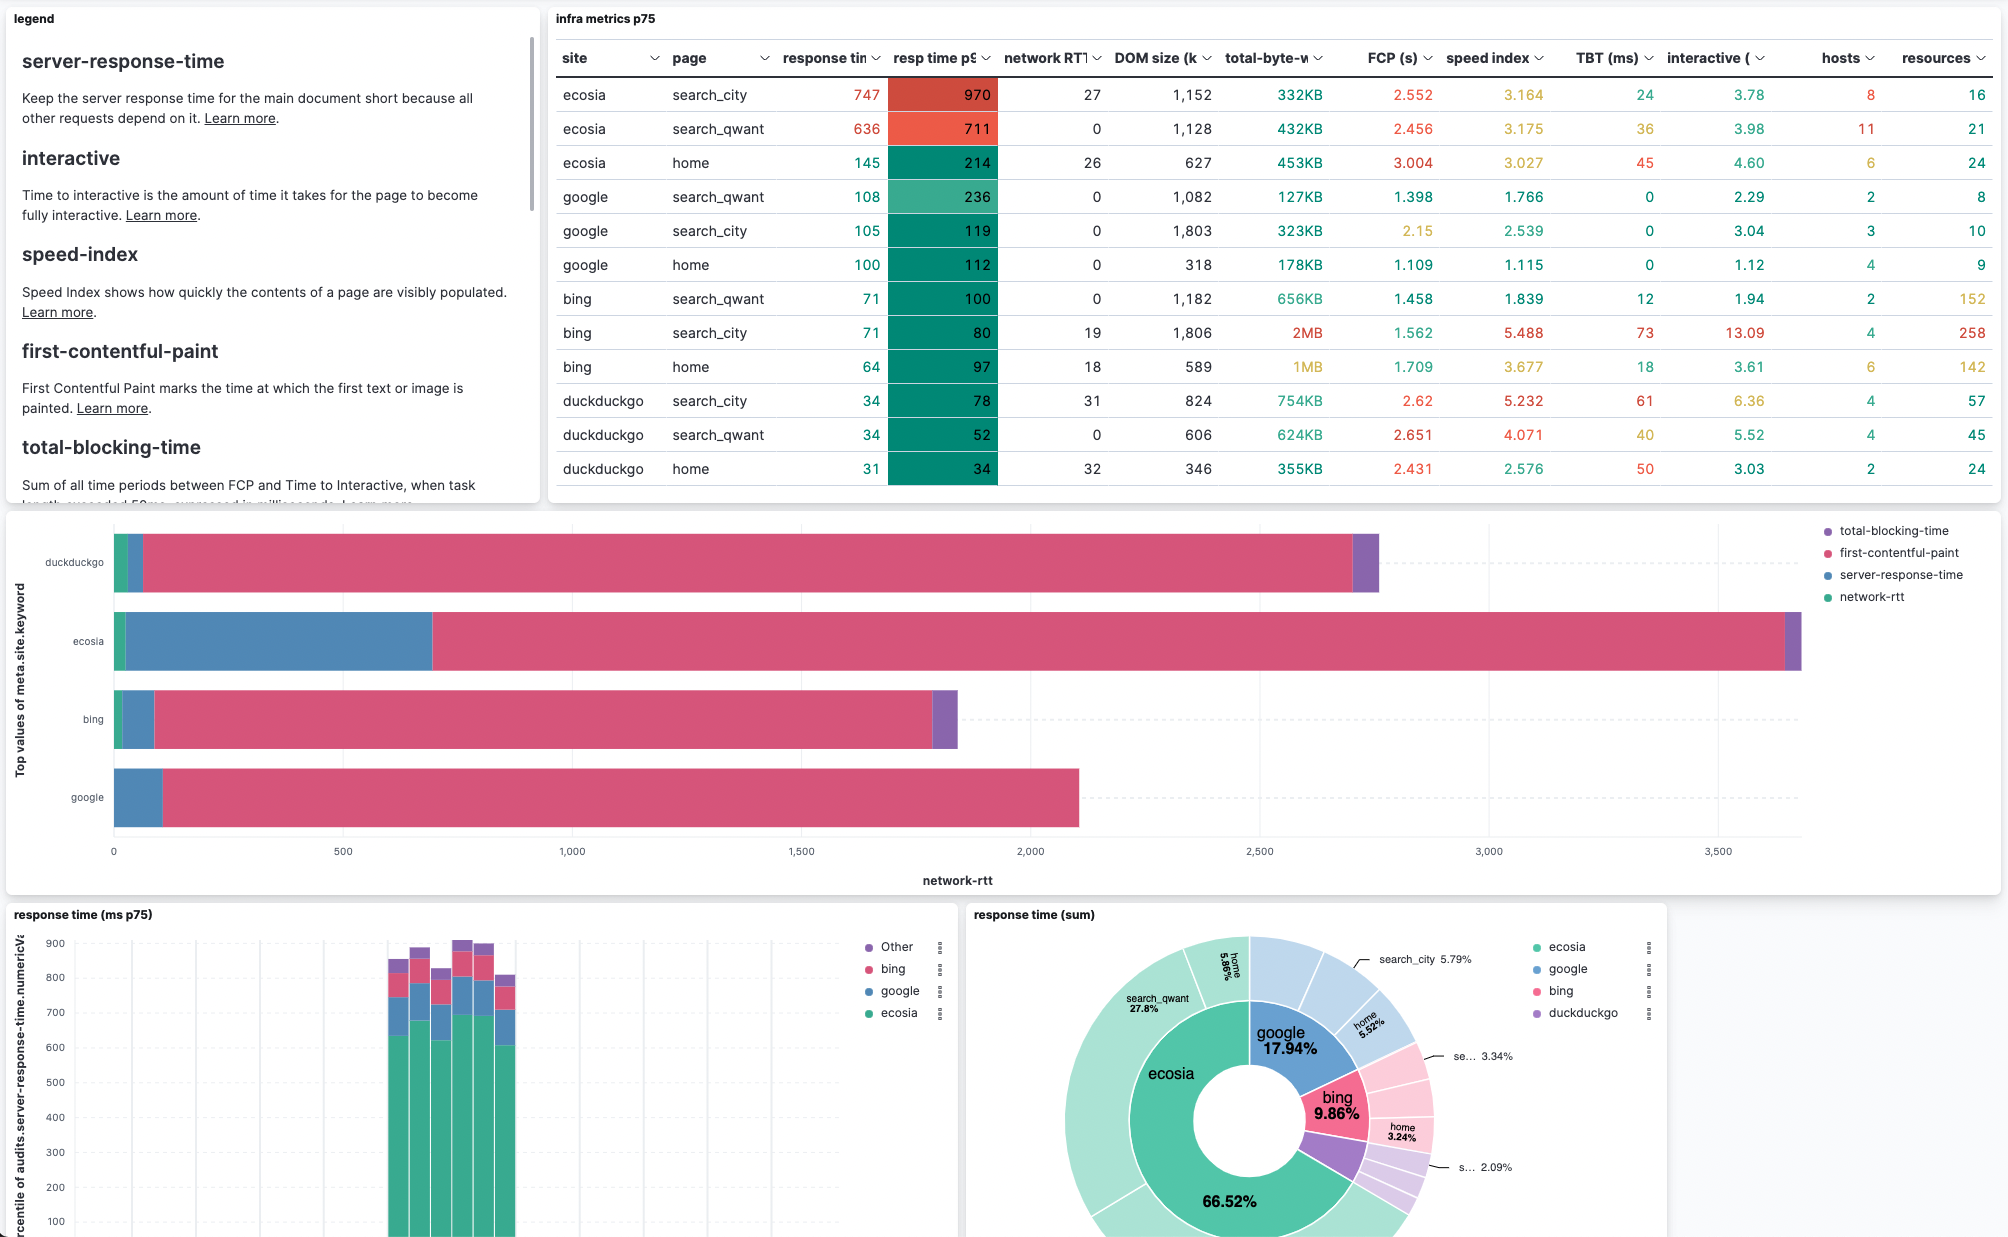Screen dimensions: 2008x1237
Task: Toggle total-blocking-time series in legend
Action: point(1893,531)
